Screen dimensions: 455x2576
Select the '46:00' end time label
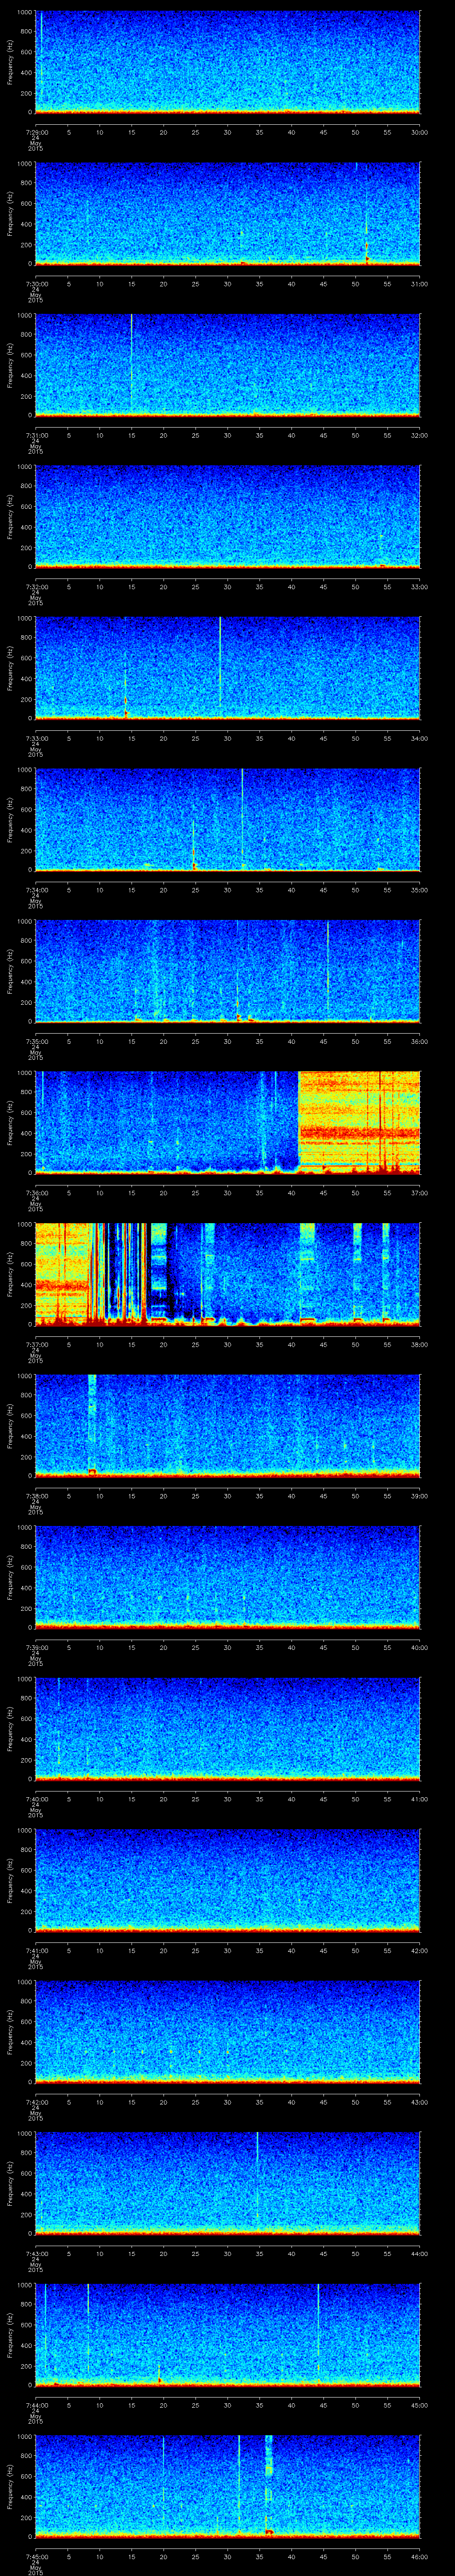pos(420,2556)
